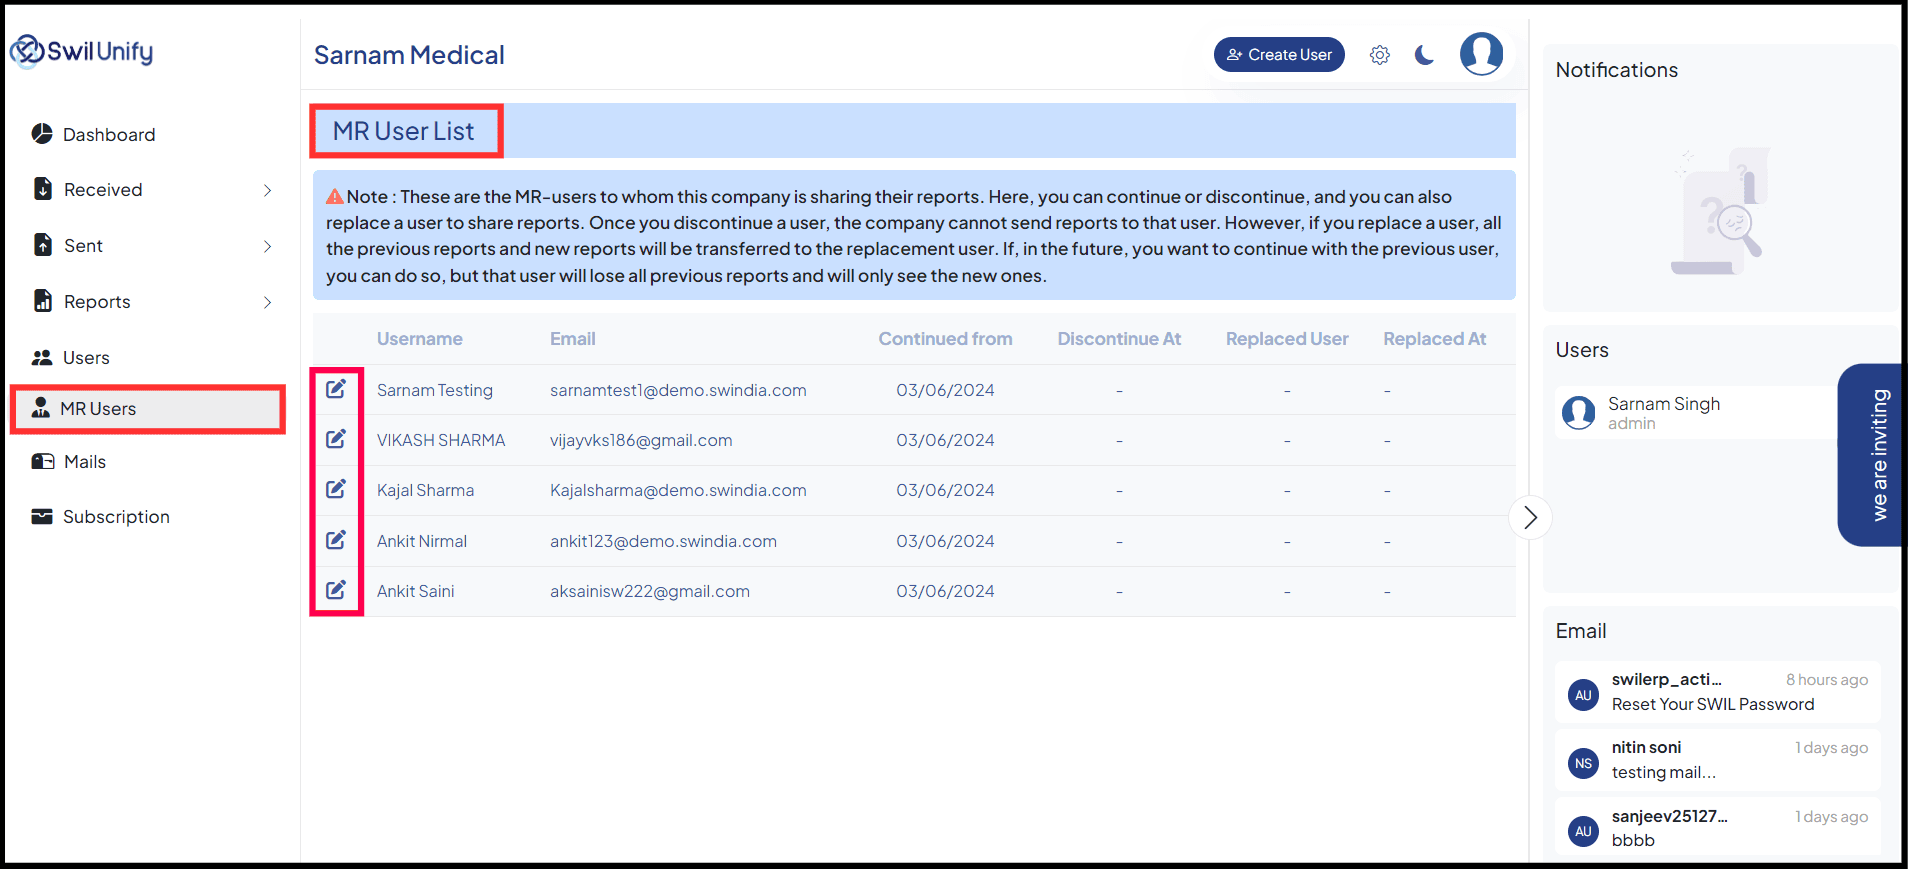
Task: Click the Username column header
Action: [x=420, y=339]
